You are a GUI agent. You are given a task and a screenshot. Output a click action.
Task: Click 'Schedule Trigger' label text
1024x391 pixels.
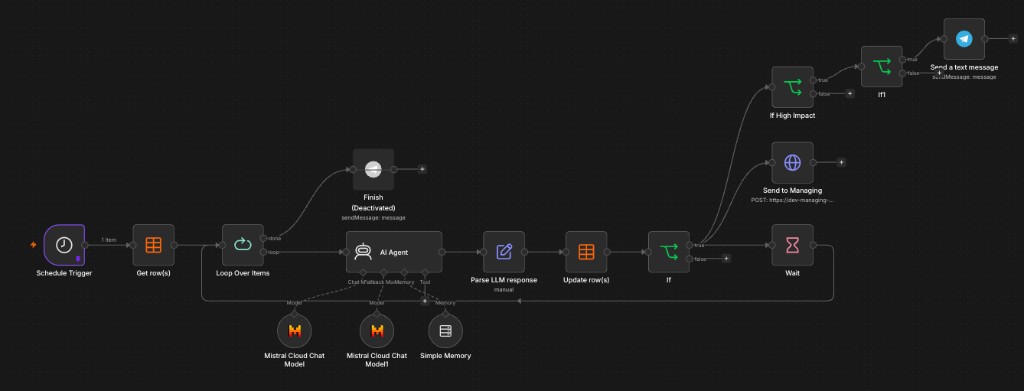64,273
